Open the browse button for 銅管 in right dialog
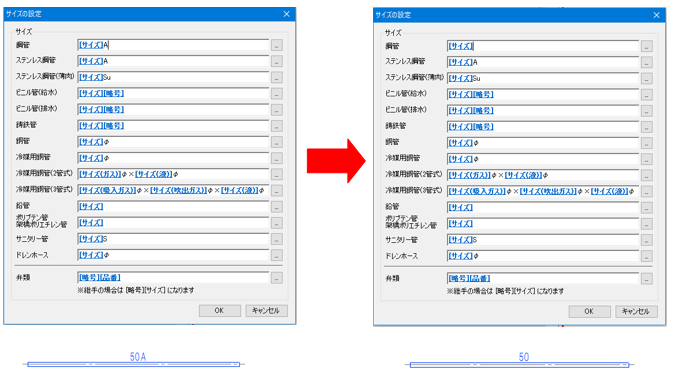Screen dimensions: 674x376 tap(646, 143)
